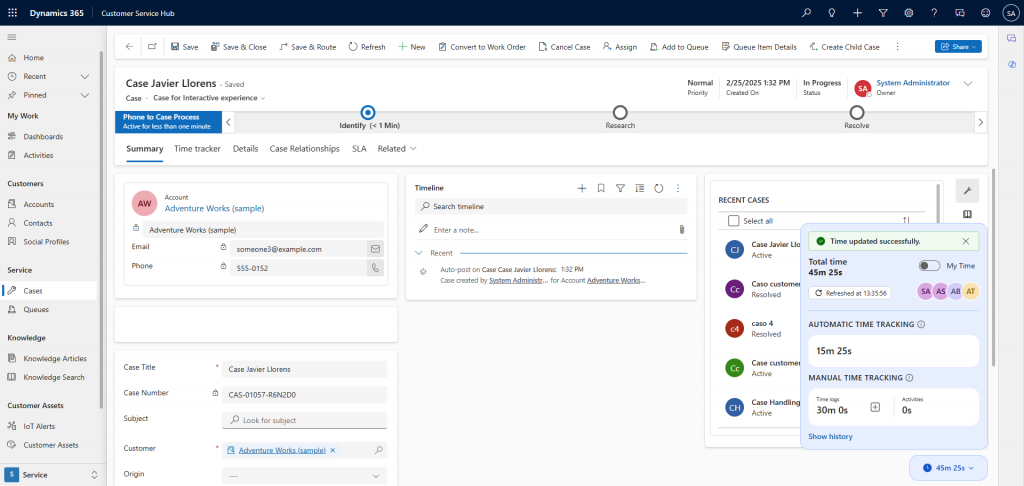Expand the 45m 25s timer dropdown button
This screenshot has width=1024, height=486.
coord(949,467)
